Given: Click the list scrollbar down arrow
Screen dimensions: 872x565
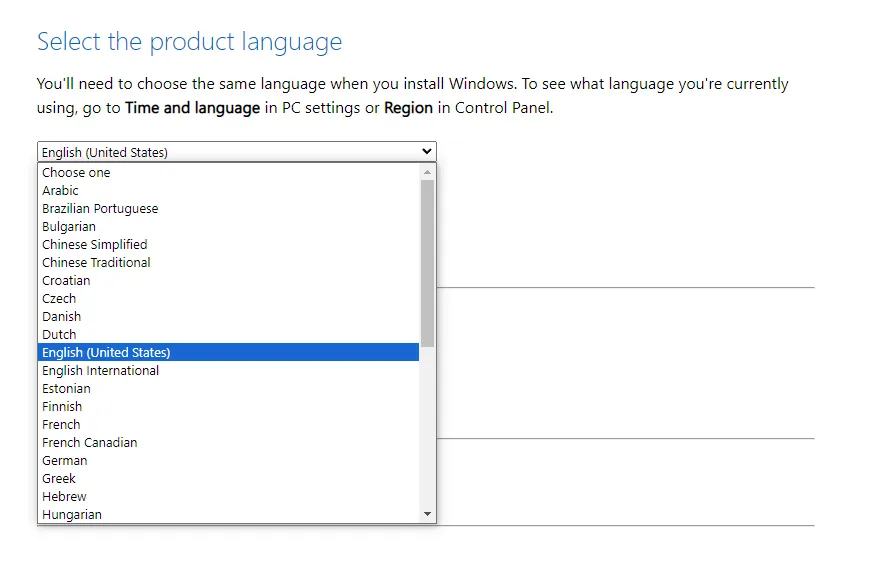Looking at the screenshot, I should pos(427,514).
